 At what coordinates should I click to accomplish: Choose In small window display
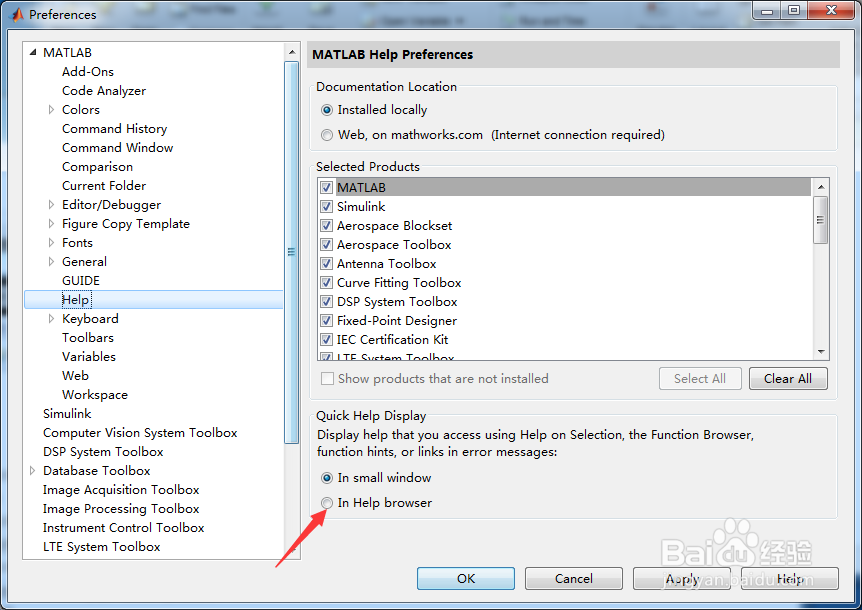(x=327, y=478)
